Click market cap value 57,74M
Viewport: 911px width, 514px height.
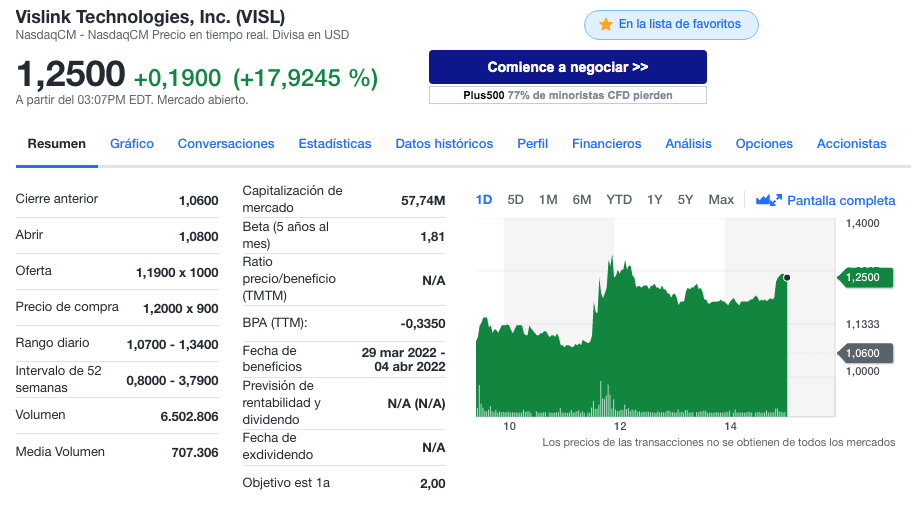pos(423,201)
